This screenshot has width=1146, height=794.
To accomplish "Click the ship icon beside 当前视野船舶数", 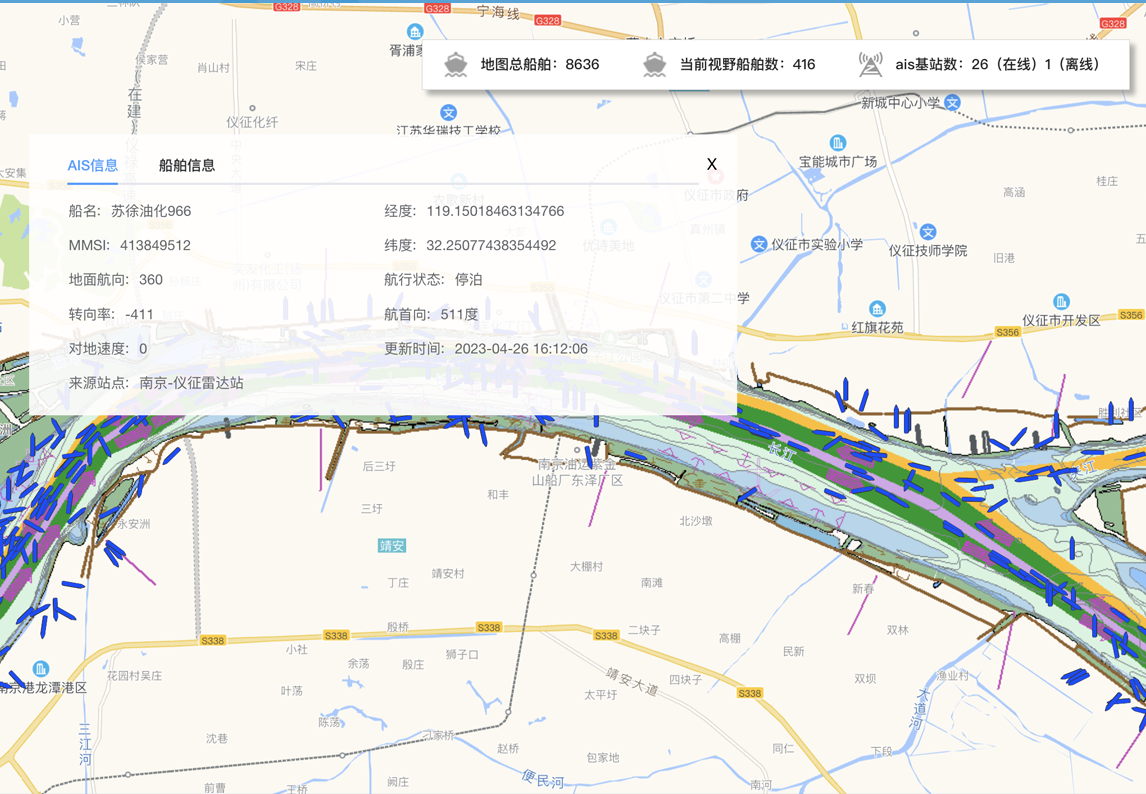I will pyautogui.click(x=655, y=64).
